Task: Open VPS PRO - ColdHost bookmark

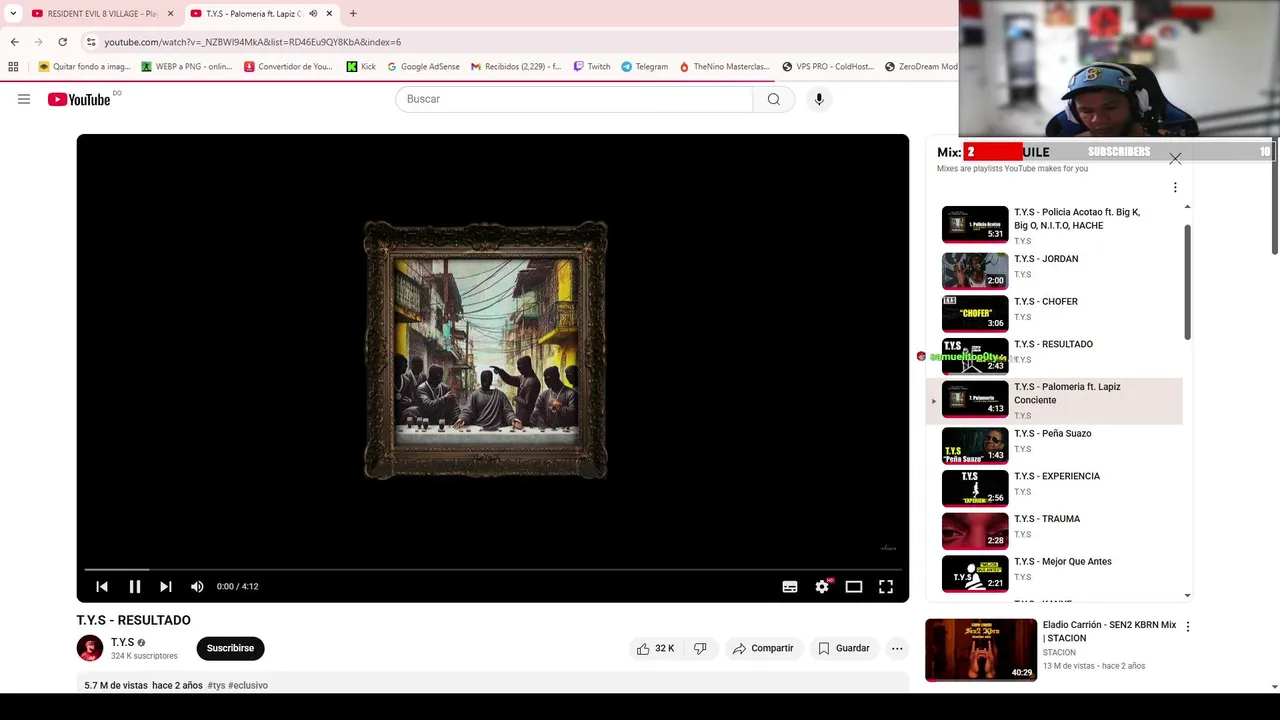Action: (x=828, y=67)
